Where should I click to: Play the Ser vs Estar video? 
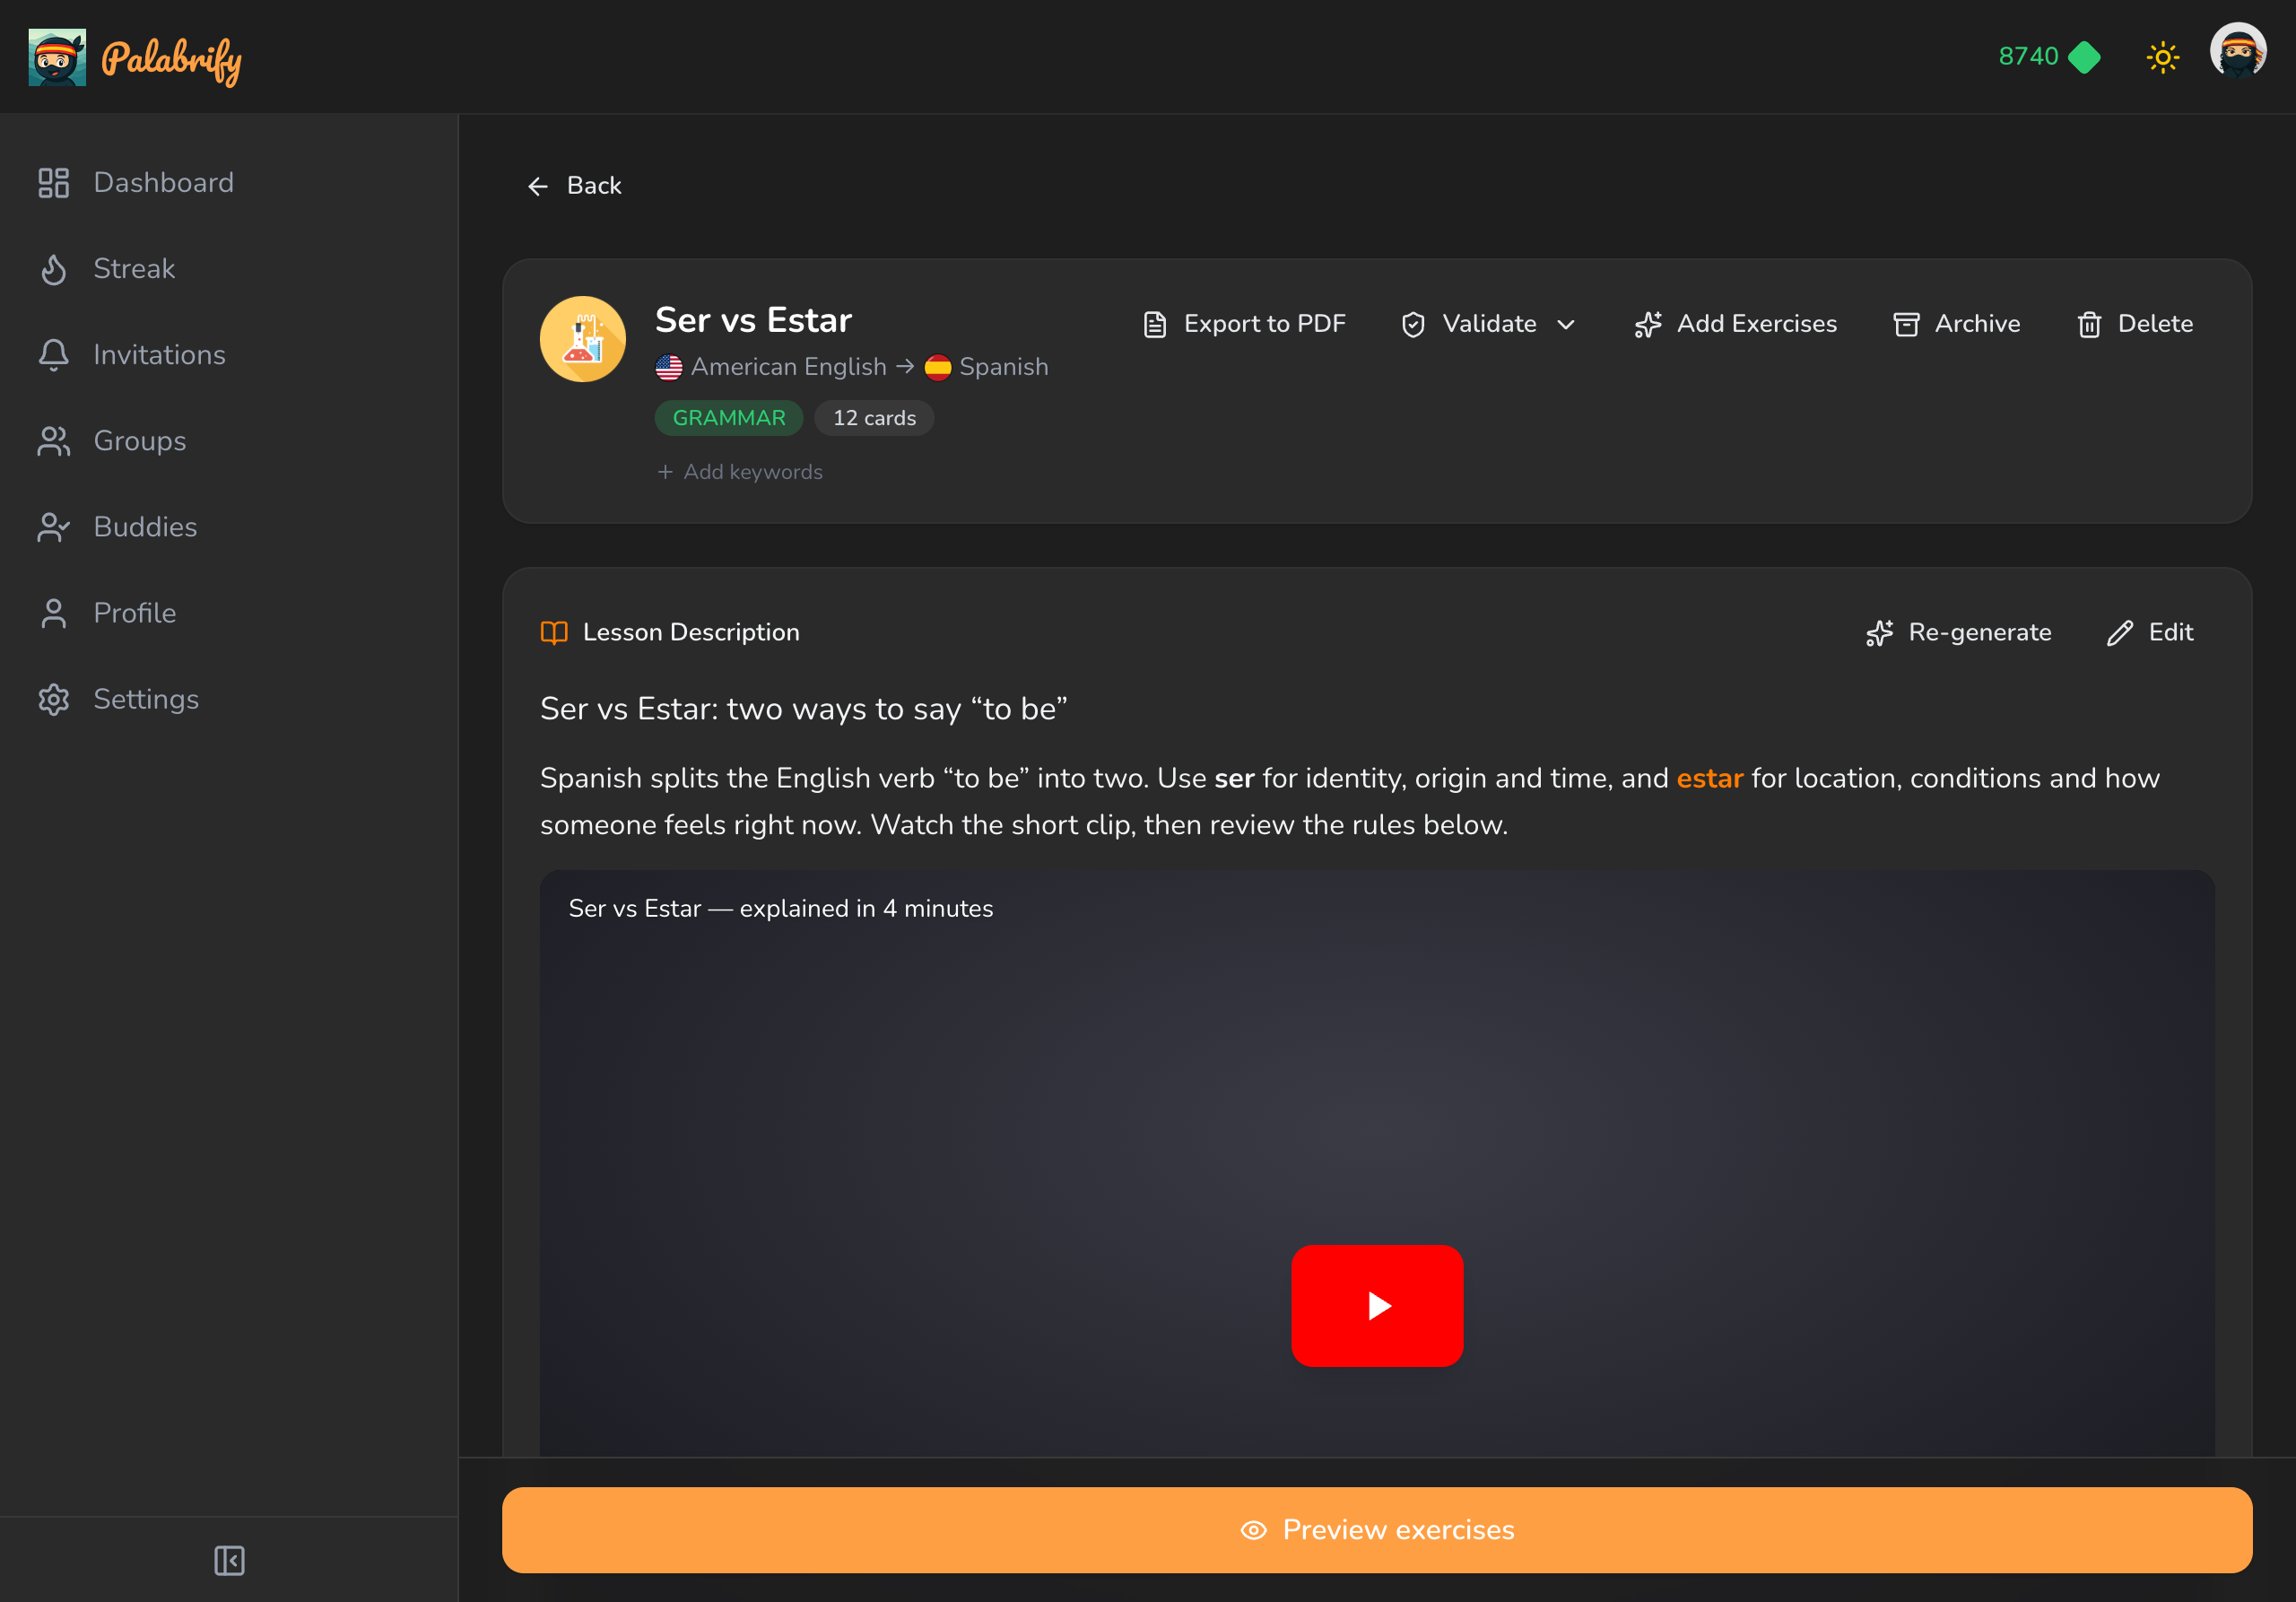click(x=1377, y=1305)
